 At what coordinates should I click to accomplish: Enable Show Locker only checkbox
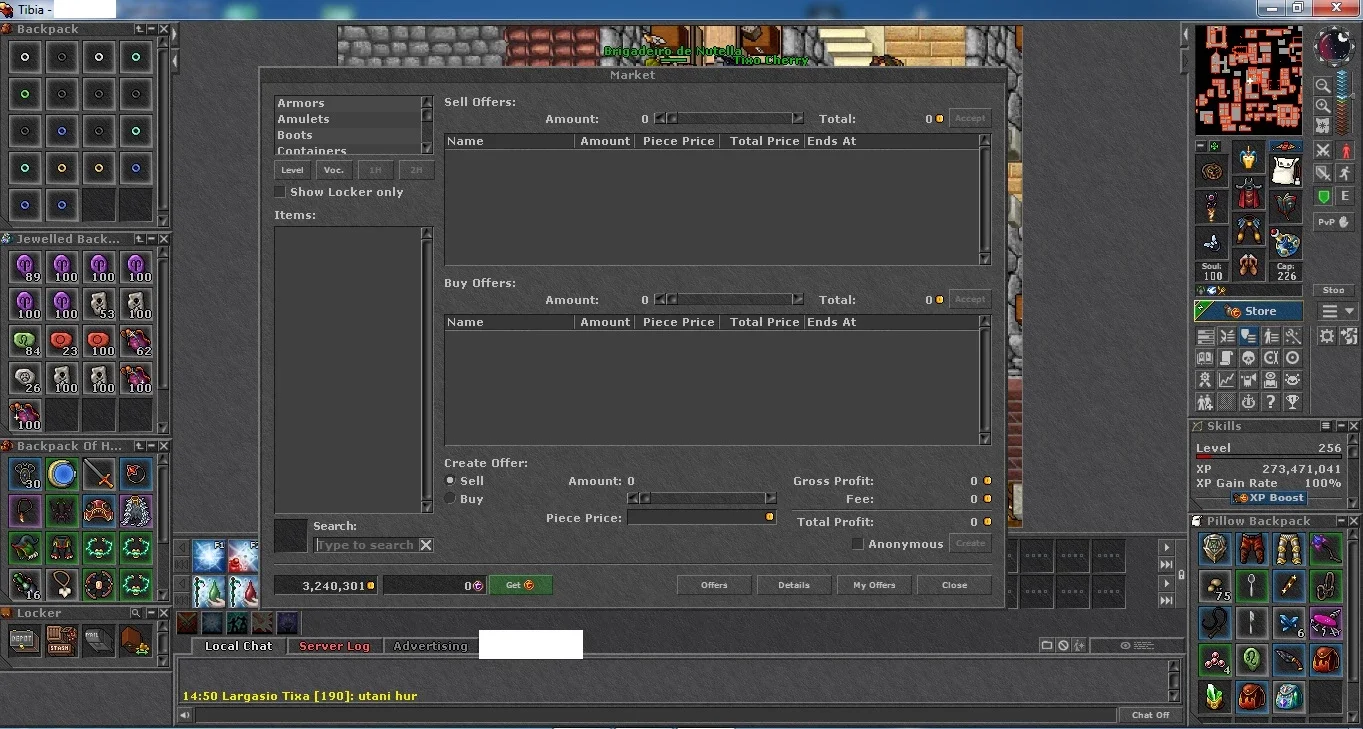tap(280, 192)
